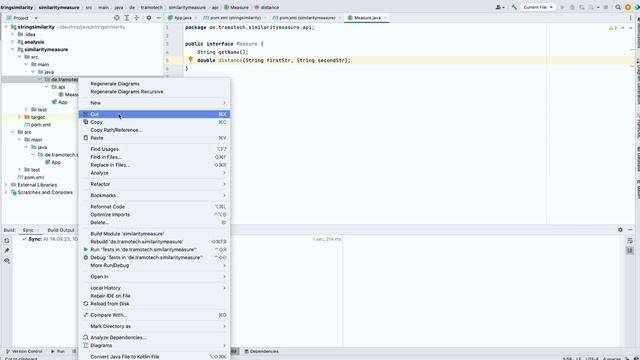Click the eye view-filter icon in Build panel

(x=7, y=261)
